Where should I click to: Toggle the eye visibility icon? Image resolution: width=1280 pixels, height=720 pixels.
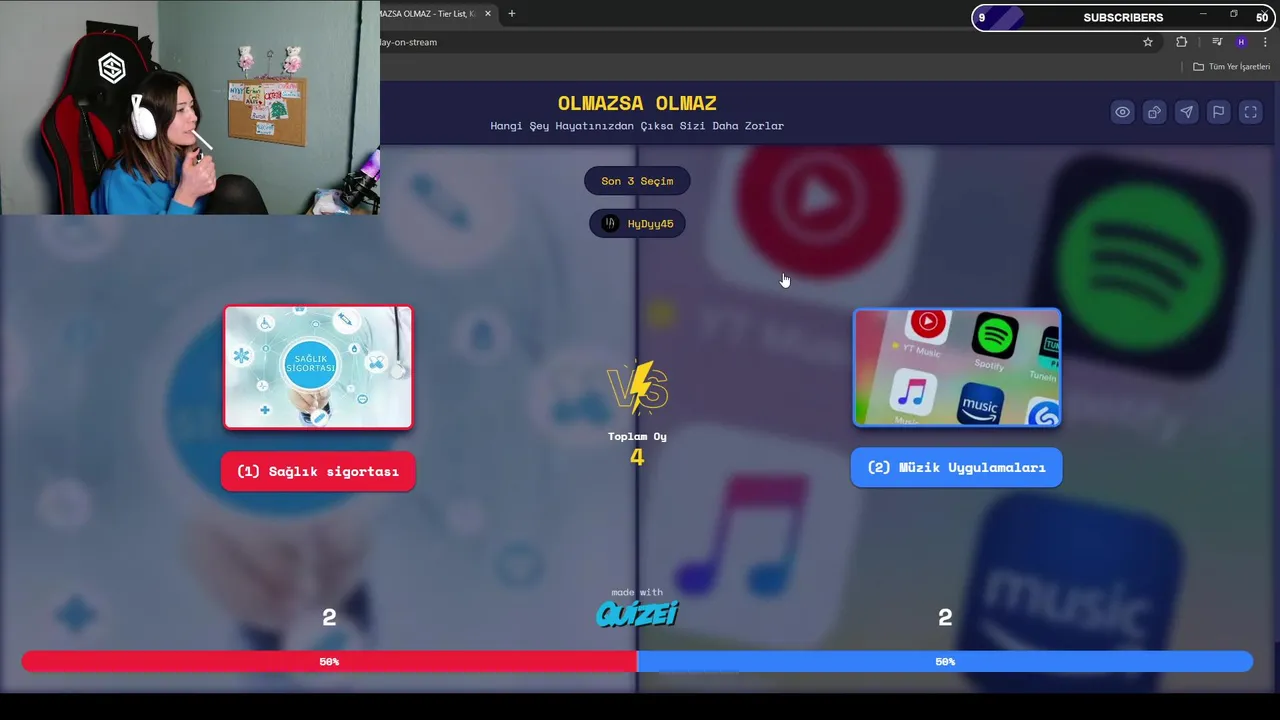click(1122, 112)
